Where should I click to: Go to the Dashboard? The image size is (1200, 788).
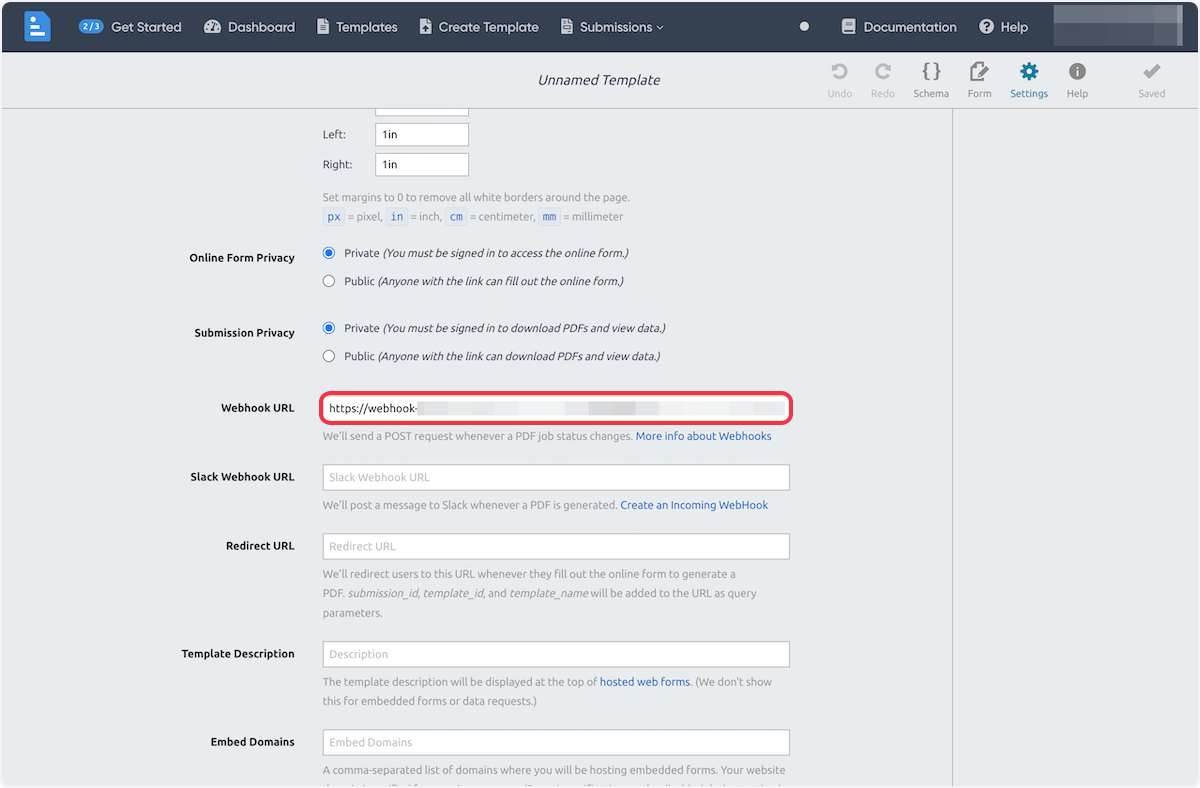(249, 27)
